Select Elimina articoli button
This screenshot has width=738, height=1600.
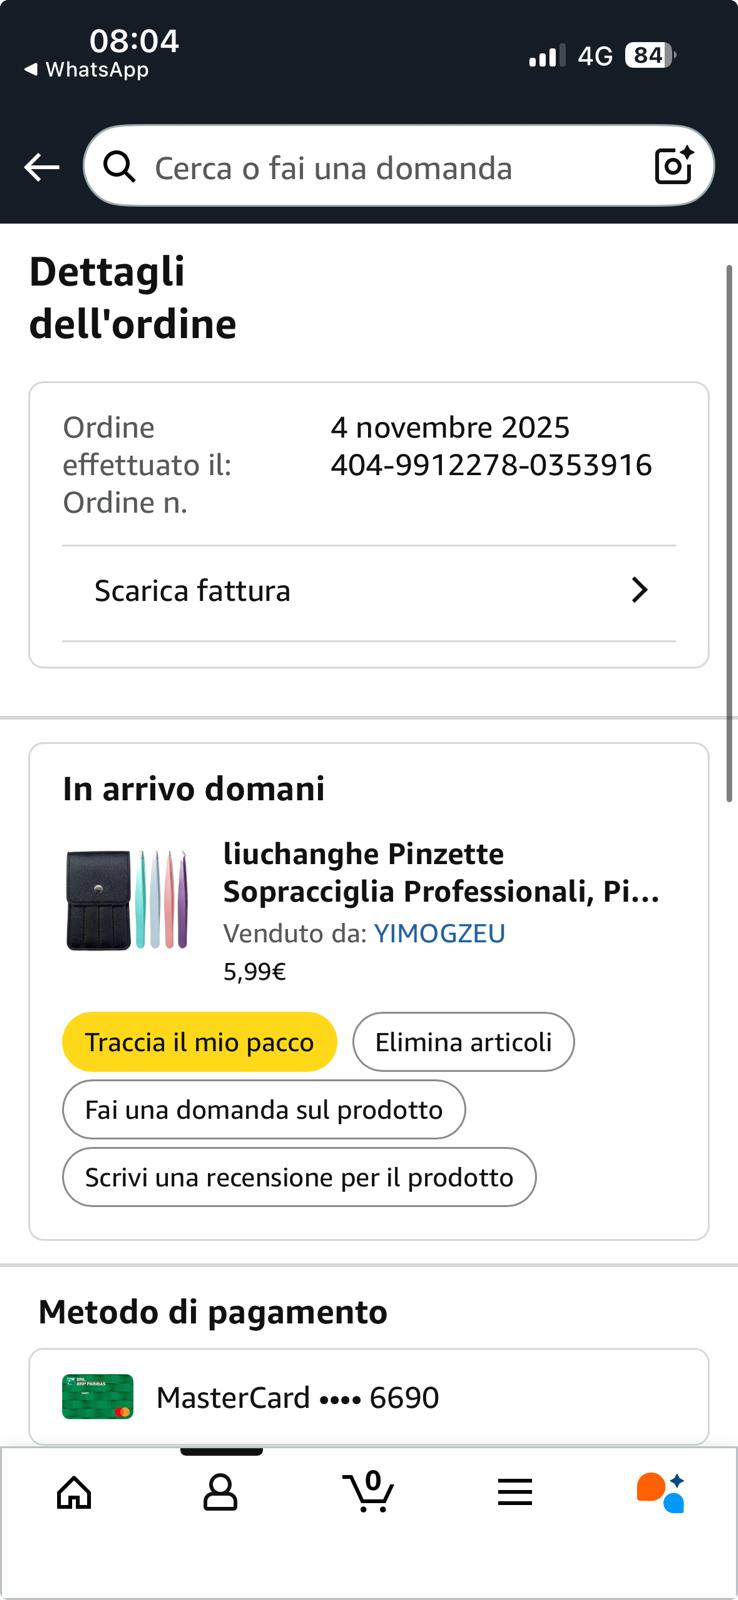click(463, 1042)
